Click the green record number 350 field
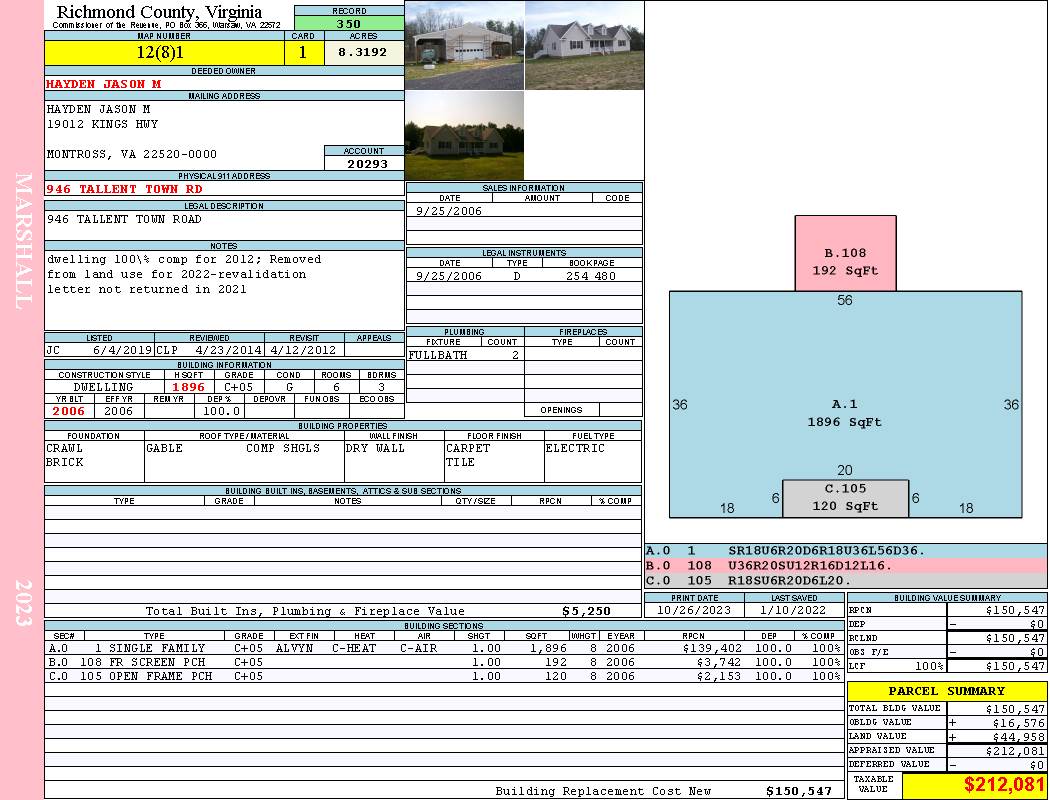This screenshot has width=1050, height=800. tap(349, 24)
